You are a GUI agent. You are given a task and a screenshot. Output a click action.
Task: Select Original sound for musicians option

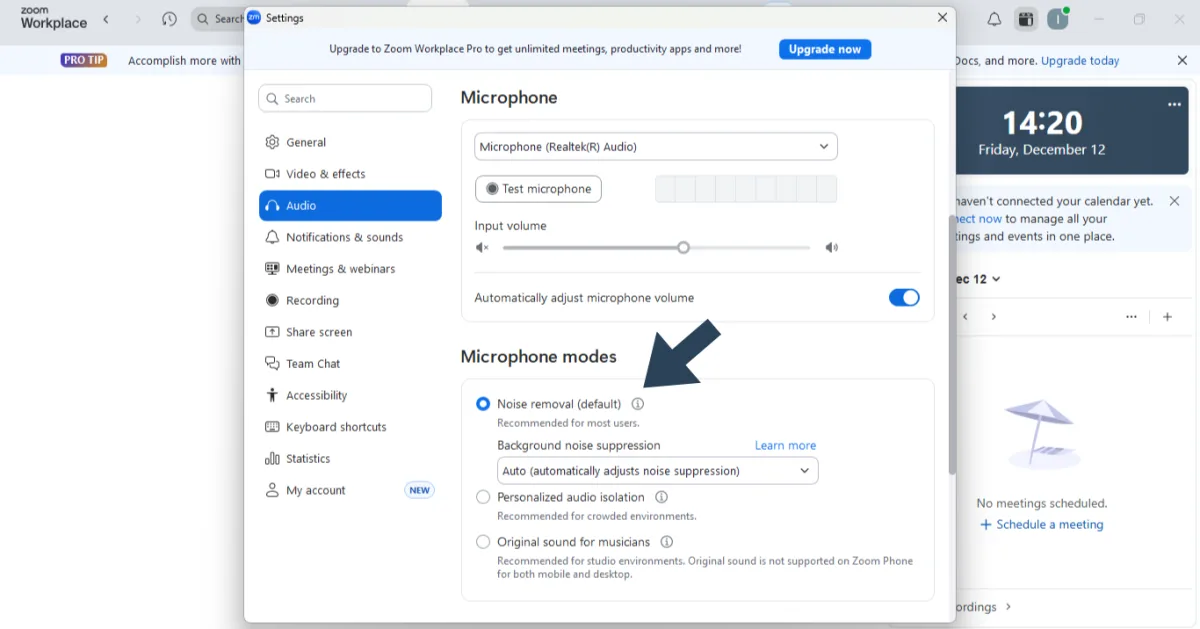pos(483,542)
